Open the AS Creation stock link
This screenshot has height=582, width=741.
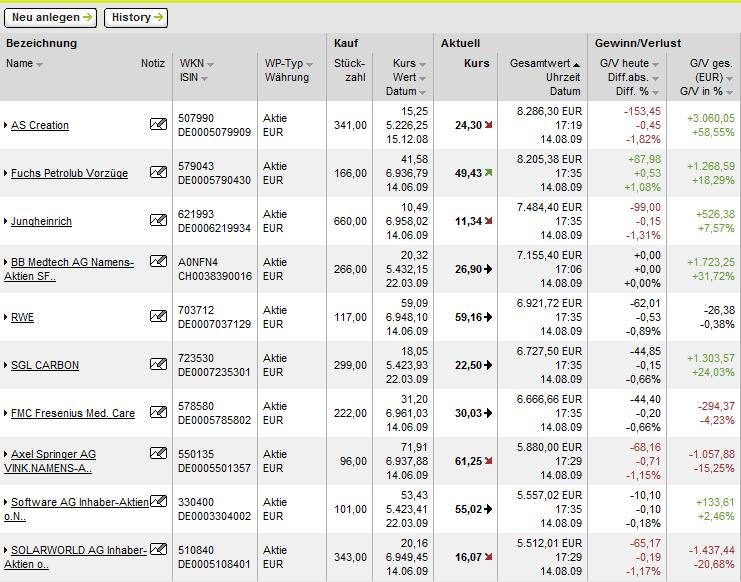pos(40,125)
